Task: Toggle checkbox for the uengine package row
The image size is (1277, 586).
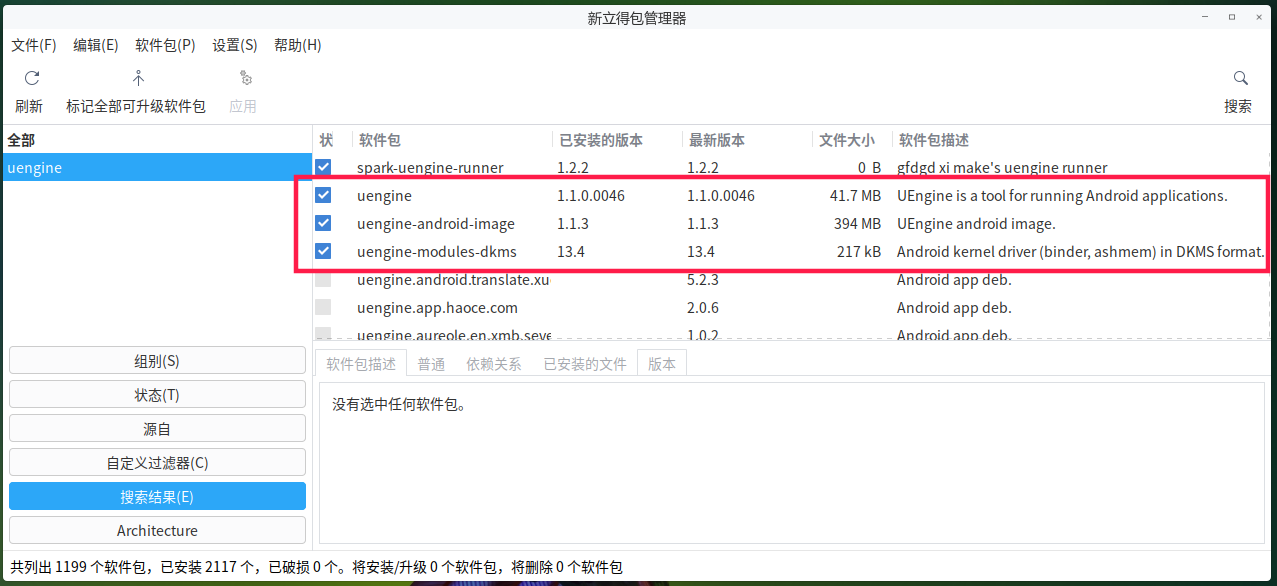Action: pyautogui.click(x=323, y=195)
